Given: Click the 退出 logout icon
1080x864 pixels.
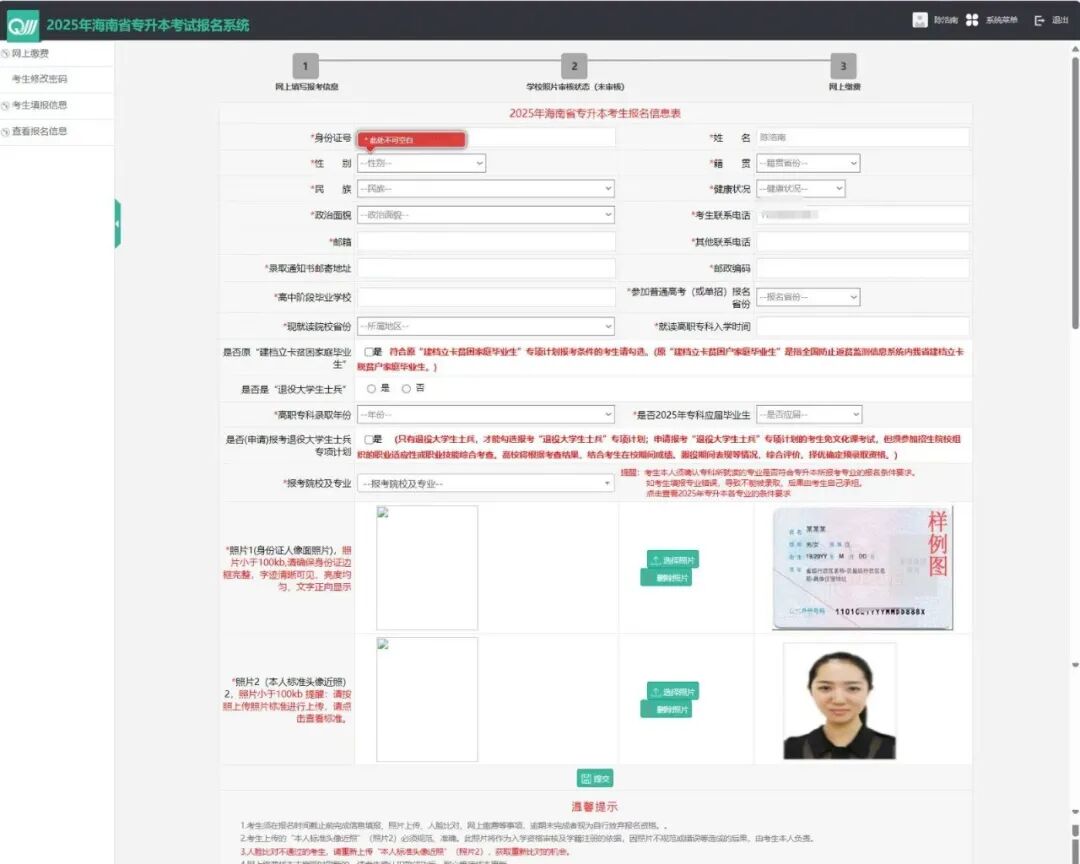Looking at the screenshot, I should click(1039, 21).
